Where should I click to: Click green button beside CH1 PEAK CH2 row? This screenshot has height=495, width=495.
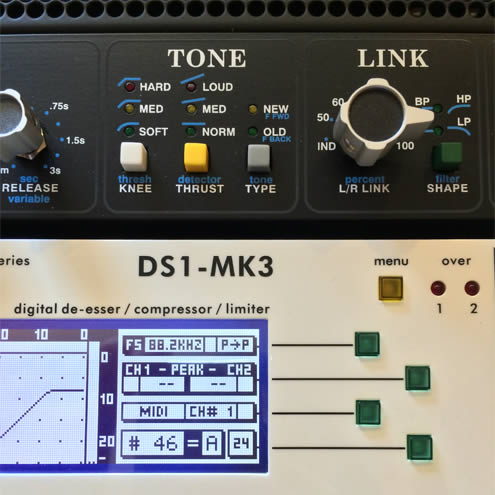pyautogui.click(x=417, y=378)
